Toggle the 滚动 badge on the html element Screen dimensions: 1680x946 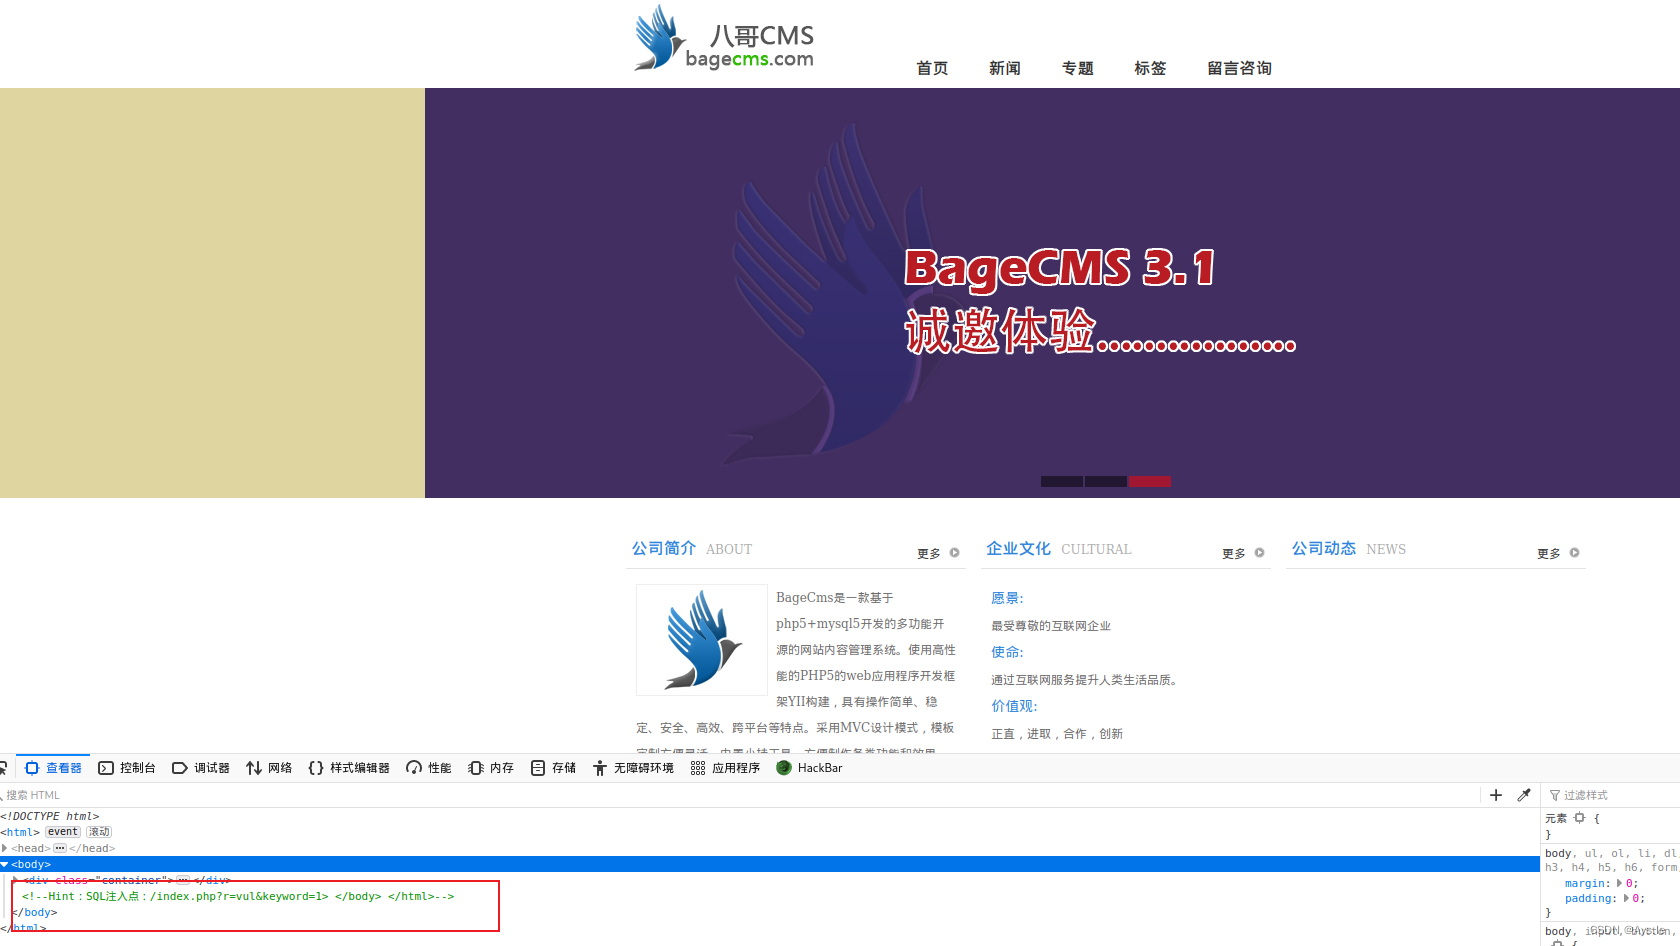click(98, 831)
